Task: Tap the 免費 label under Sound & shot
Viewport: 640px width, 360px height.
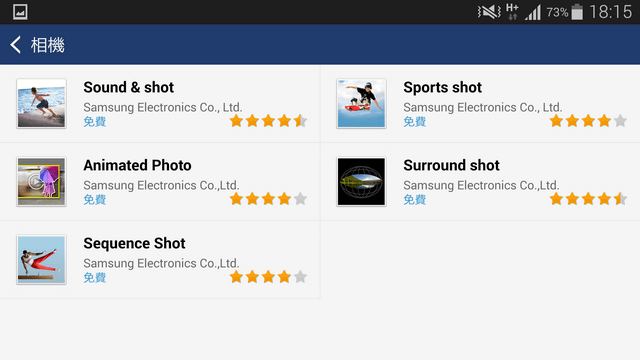Action: tap(95, 122)
